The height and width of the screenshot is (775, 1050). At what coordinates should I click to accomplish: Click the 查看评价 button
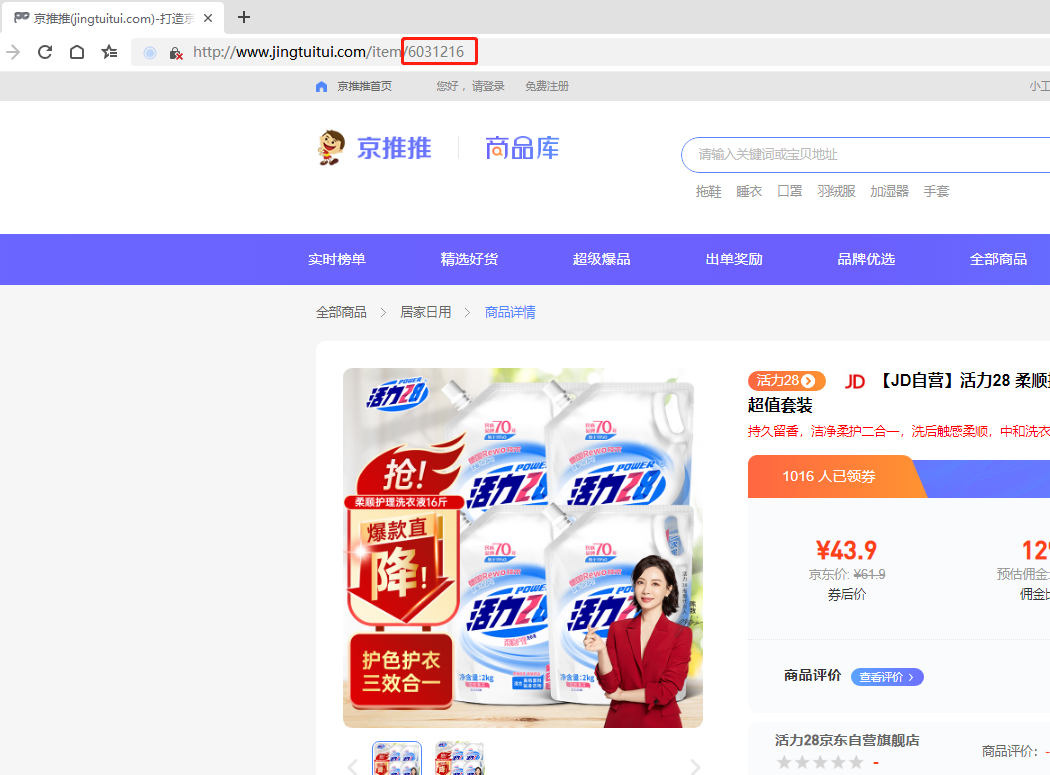click(887, 677)
